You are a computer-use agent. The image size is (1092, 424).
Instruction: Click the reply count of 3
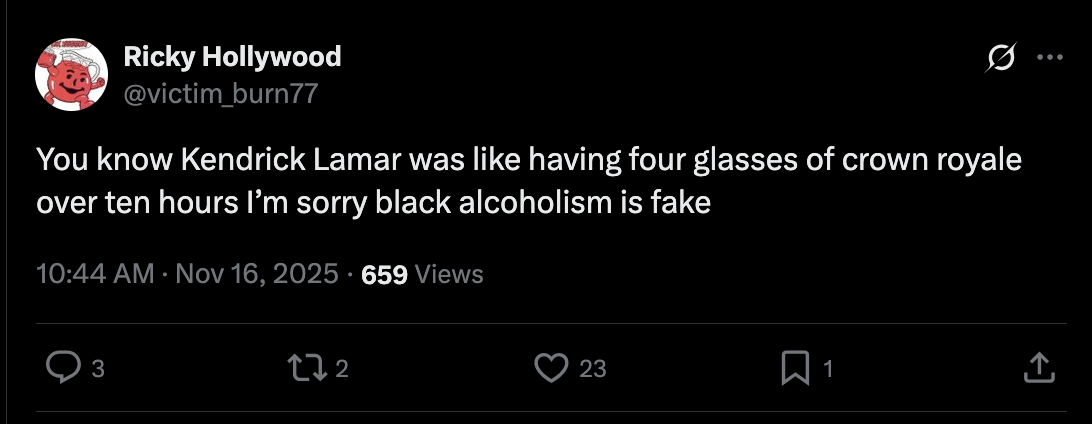[x=97, y=369]
